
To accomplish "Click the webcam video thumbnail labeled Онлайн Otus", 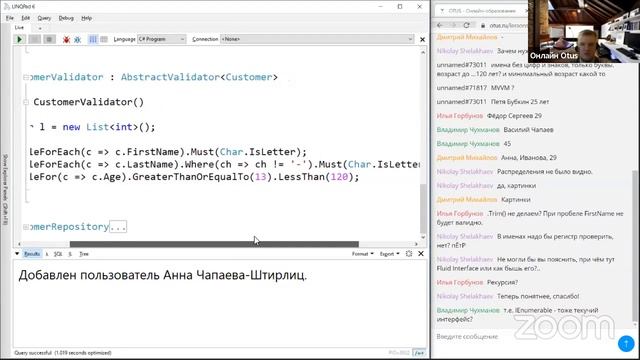I will click(584, 31).
